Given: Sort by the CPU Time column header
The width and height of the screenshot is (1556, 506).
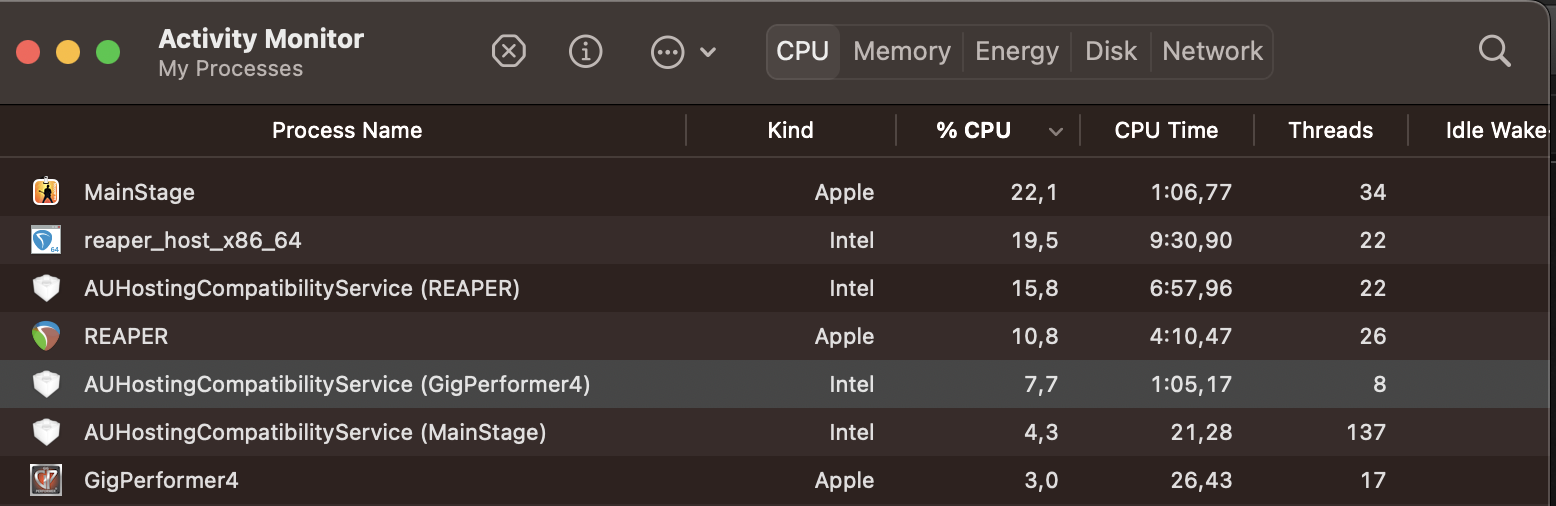Looking at the screenshot, I should tap(1166, 130).
